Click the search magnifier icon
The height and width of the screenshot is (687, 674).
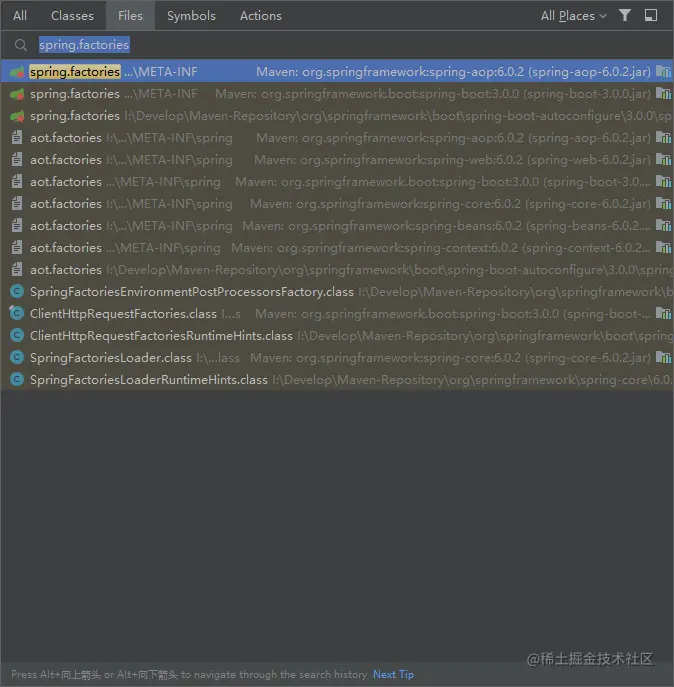(x=20, y=45)
